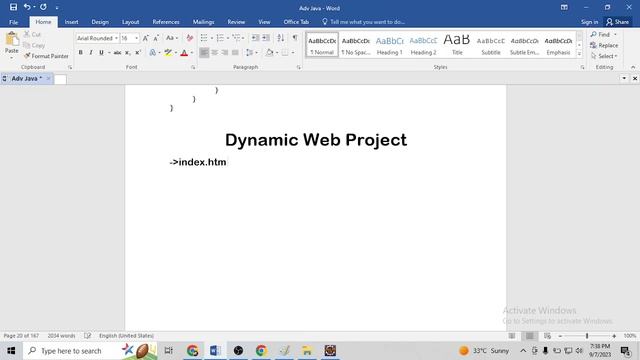This screenshot has width=640, height=360.
Task: Click the Tell me search field
Action: point(363,22)
